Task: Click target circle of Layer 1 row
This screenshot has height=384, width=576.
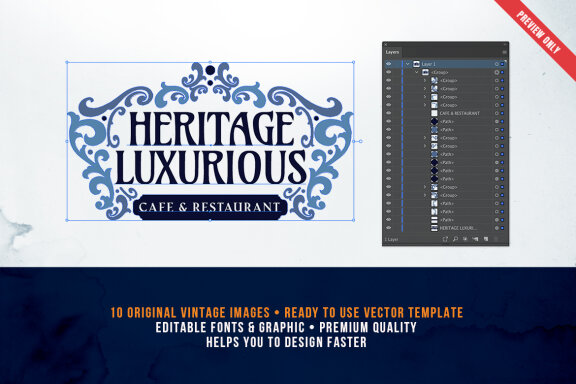Action: 497,64
